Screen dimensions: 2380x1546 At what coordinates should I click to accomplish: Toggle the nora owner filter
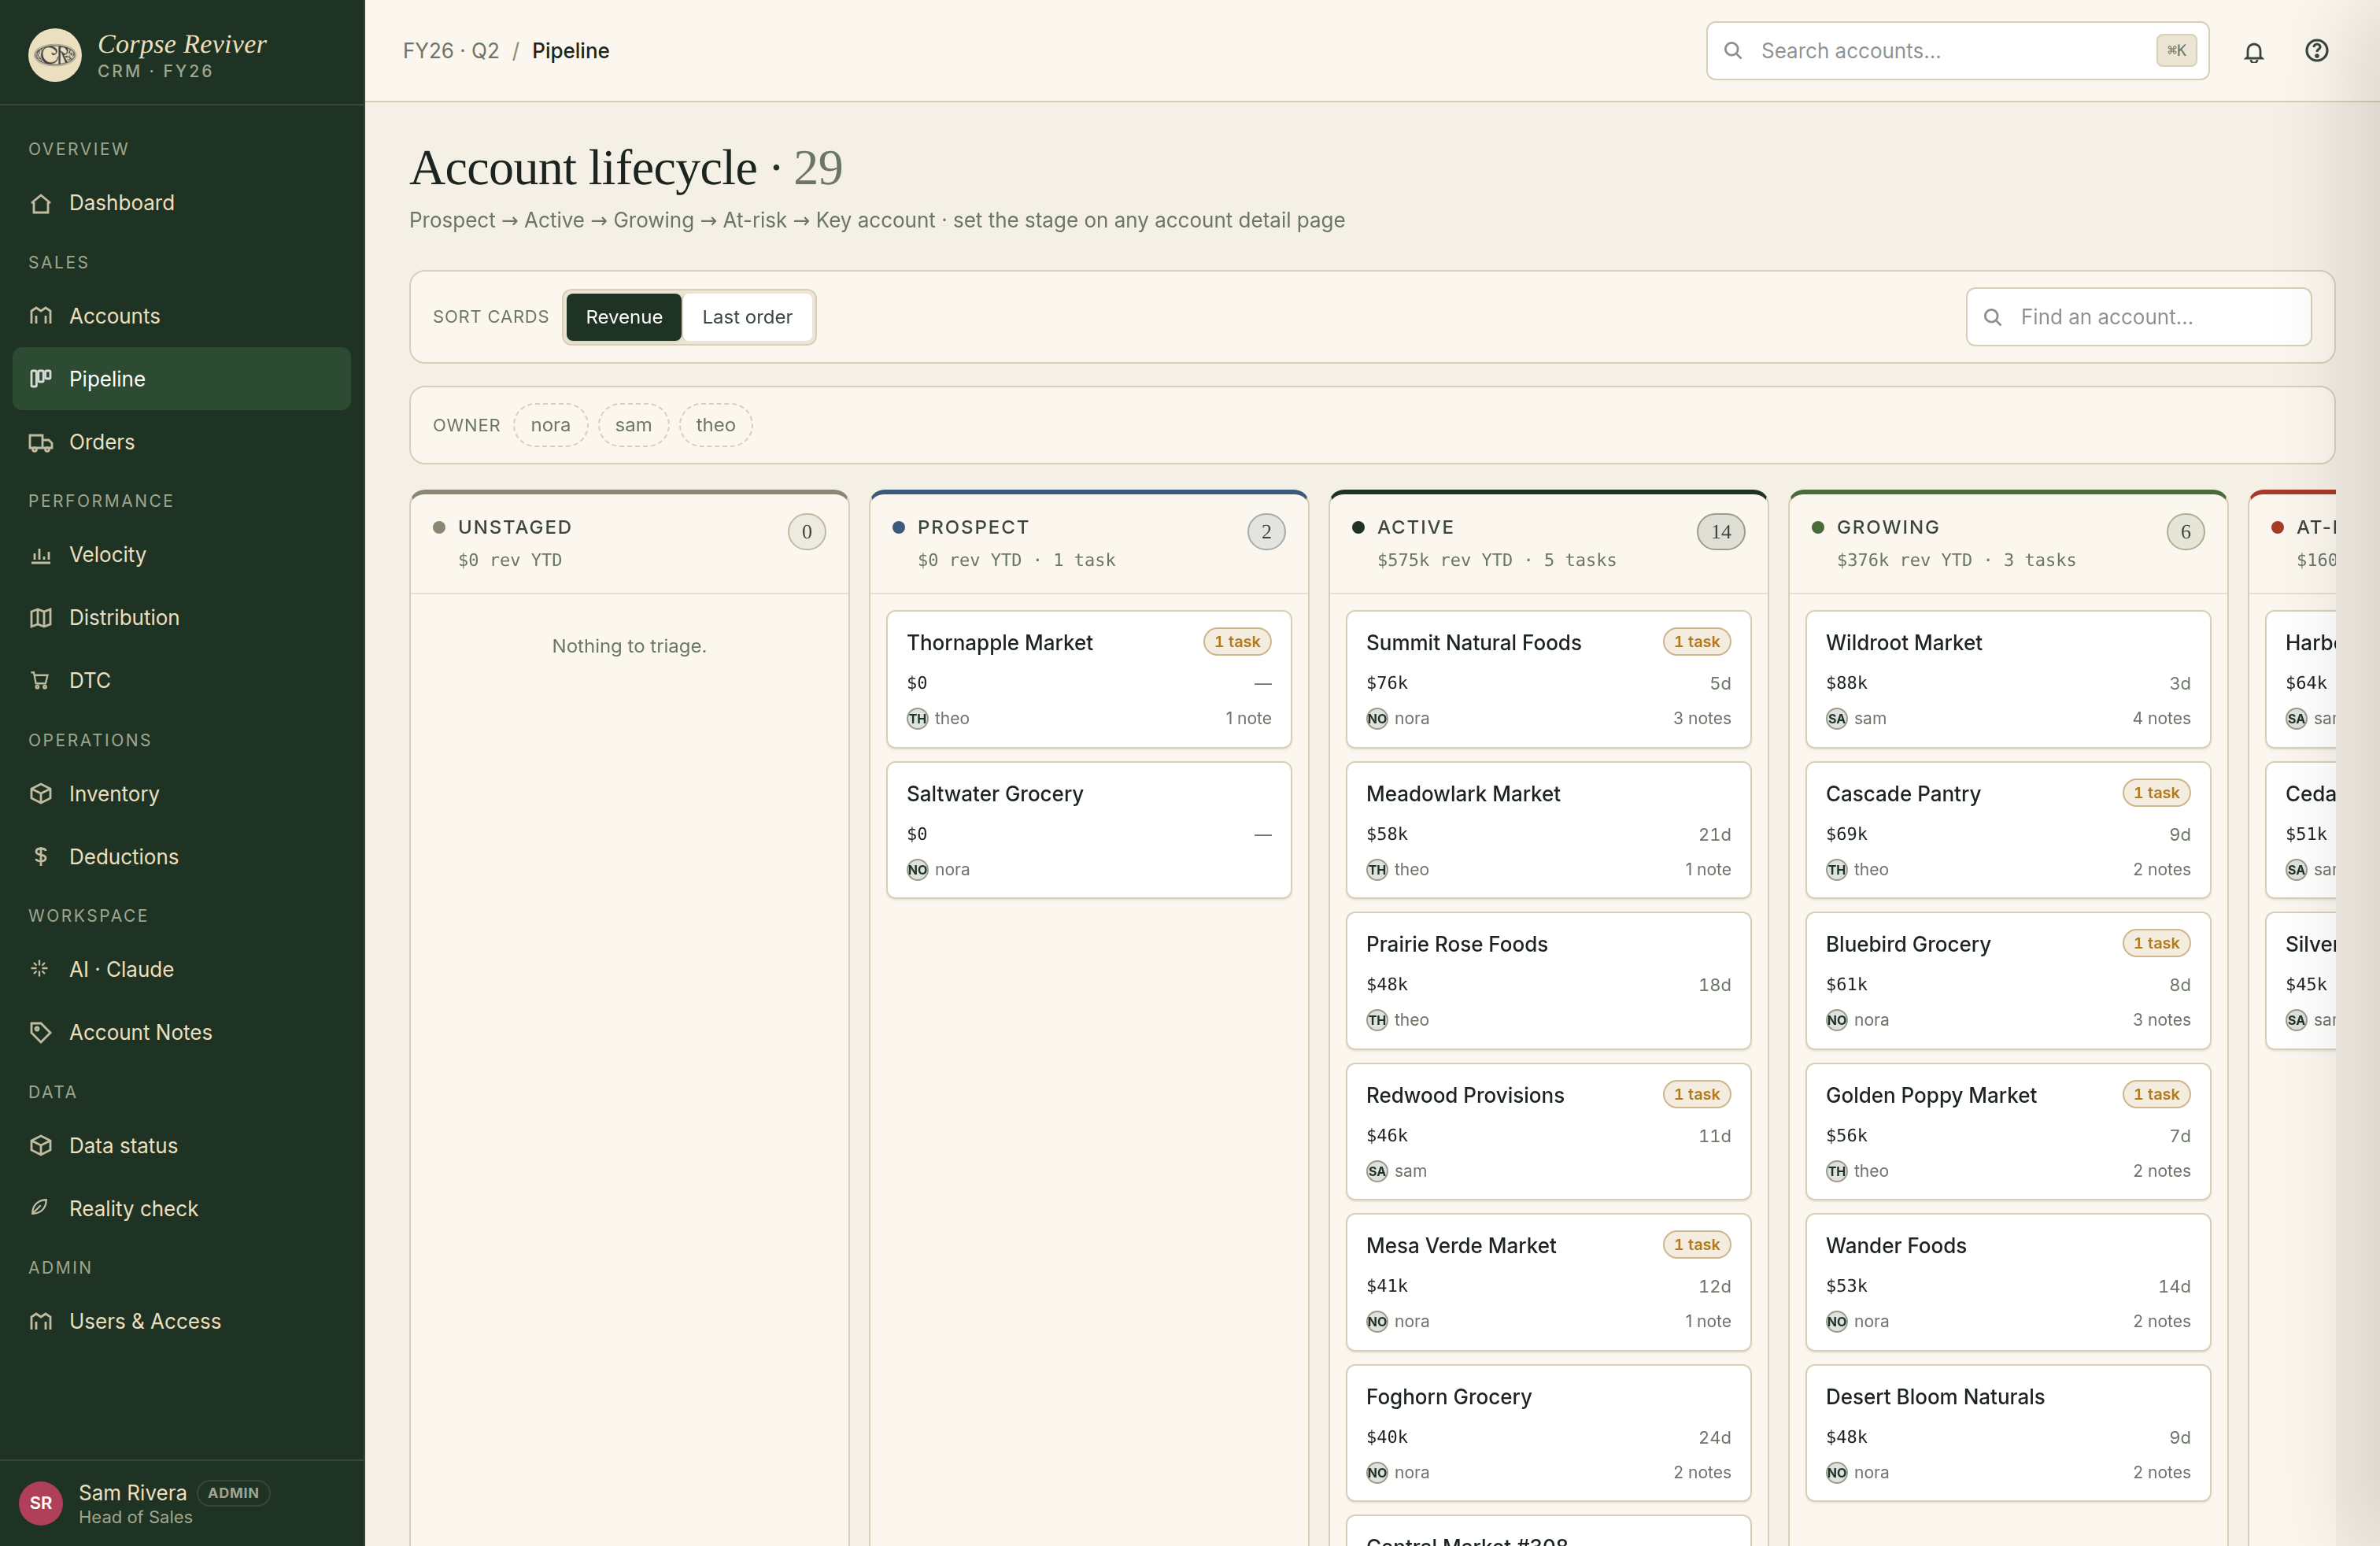click(x=550, y=425)
